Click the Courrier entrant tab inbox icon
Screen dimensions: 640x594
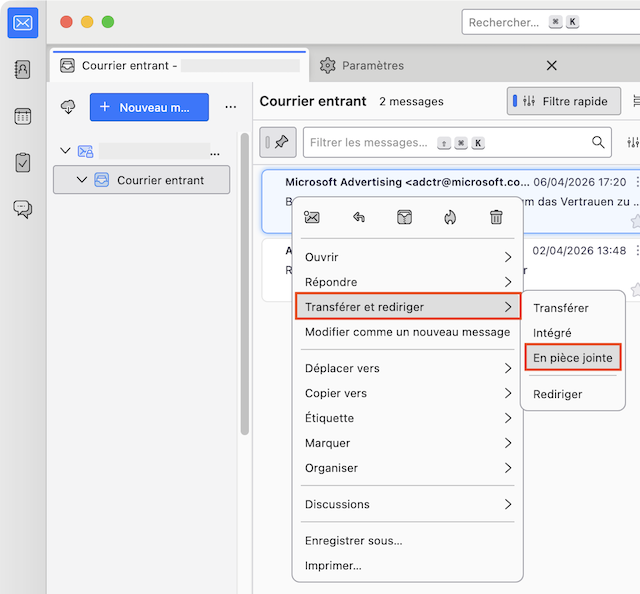[67, 65]
